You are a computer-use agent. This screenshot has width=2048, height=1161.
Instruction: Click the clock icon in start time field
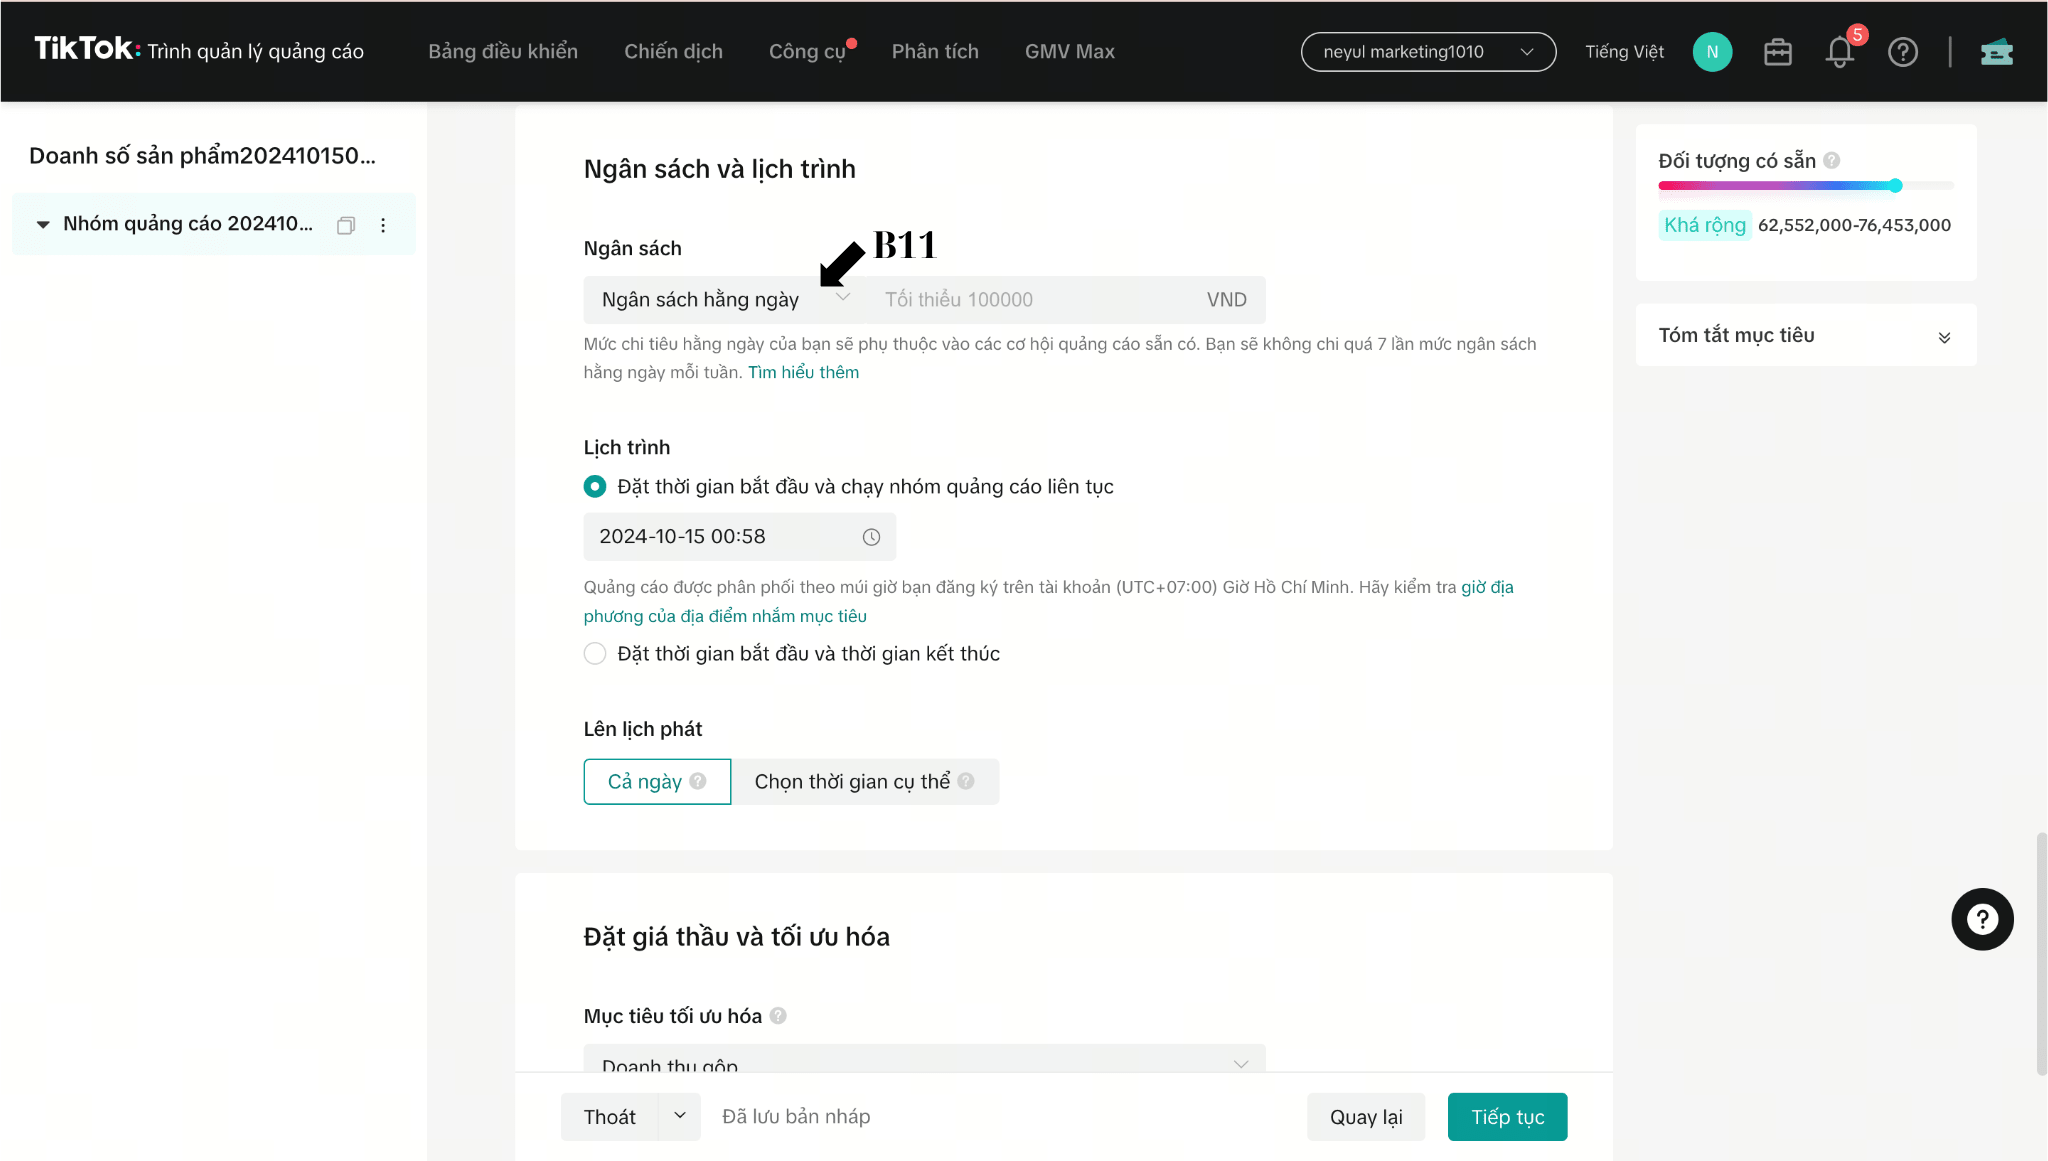point(871,537)
